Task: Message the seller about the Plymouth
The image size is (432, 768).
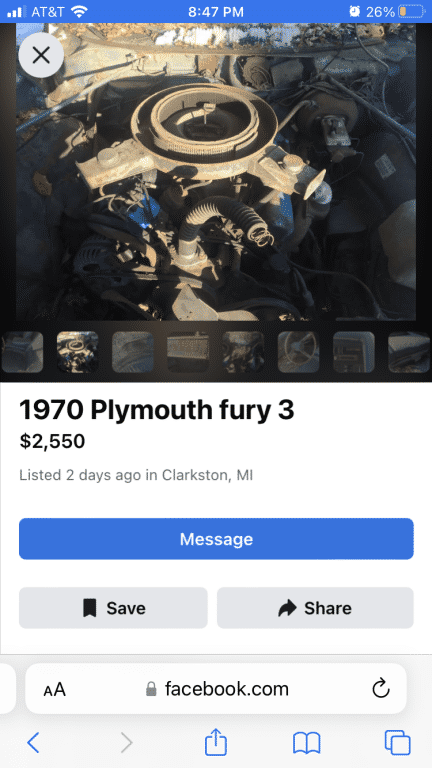Action: 216,539
